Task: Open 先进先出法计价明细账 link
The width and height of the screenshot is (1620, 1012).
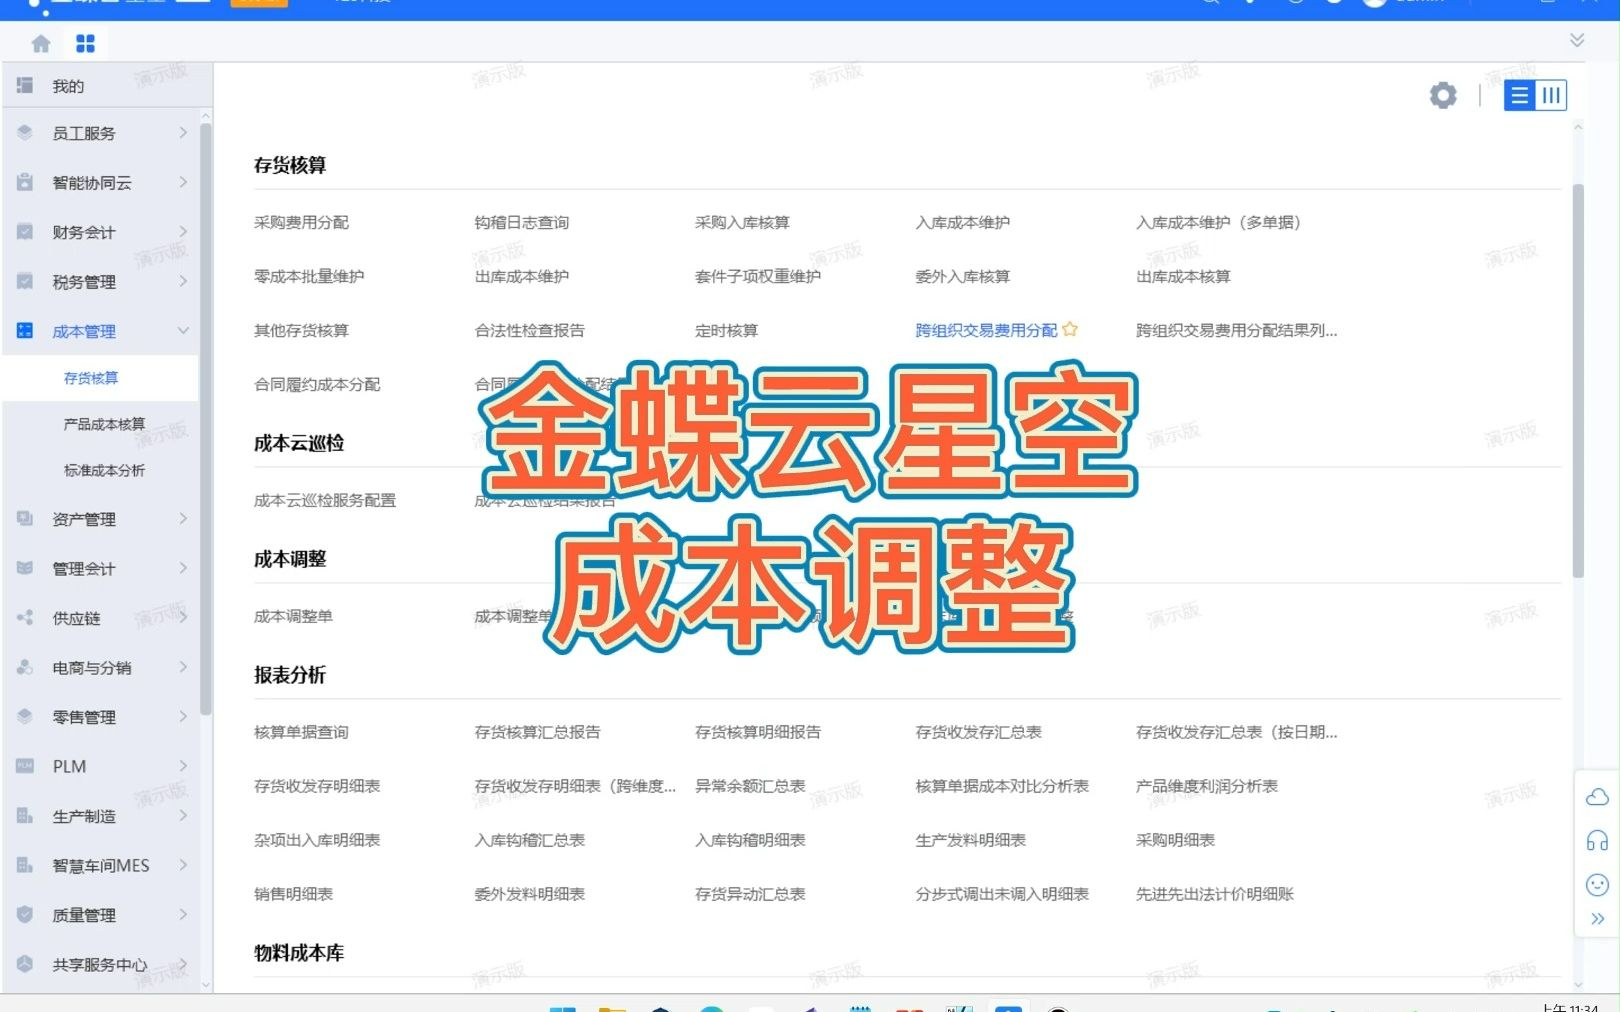Action: point(1215,894)
